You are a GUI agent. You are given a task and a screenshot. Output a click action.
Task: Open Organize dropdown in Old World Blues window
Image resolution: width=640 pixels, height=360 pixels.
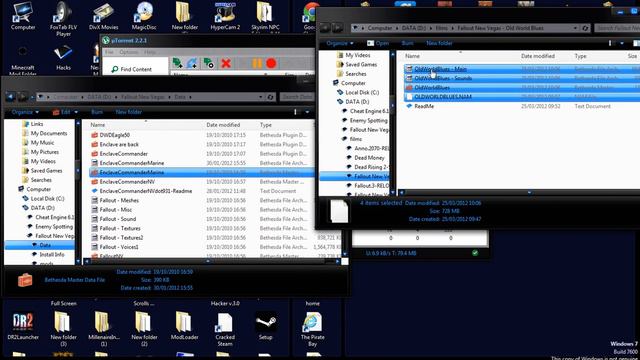[340, 43]
